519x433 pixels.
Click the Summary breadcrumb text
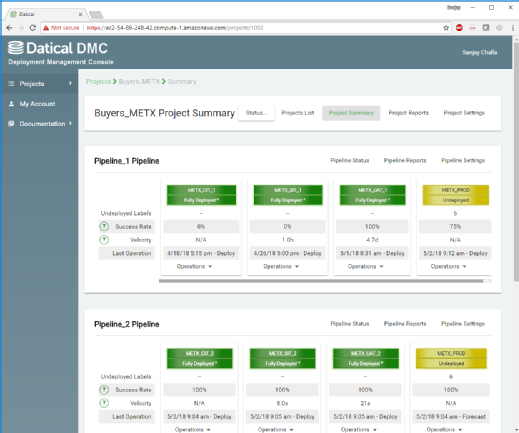pyautogui.click(x=182, y=81)
